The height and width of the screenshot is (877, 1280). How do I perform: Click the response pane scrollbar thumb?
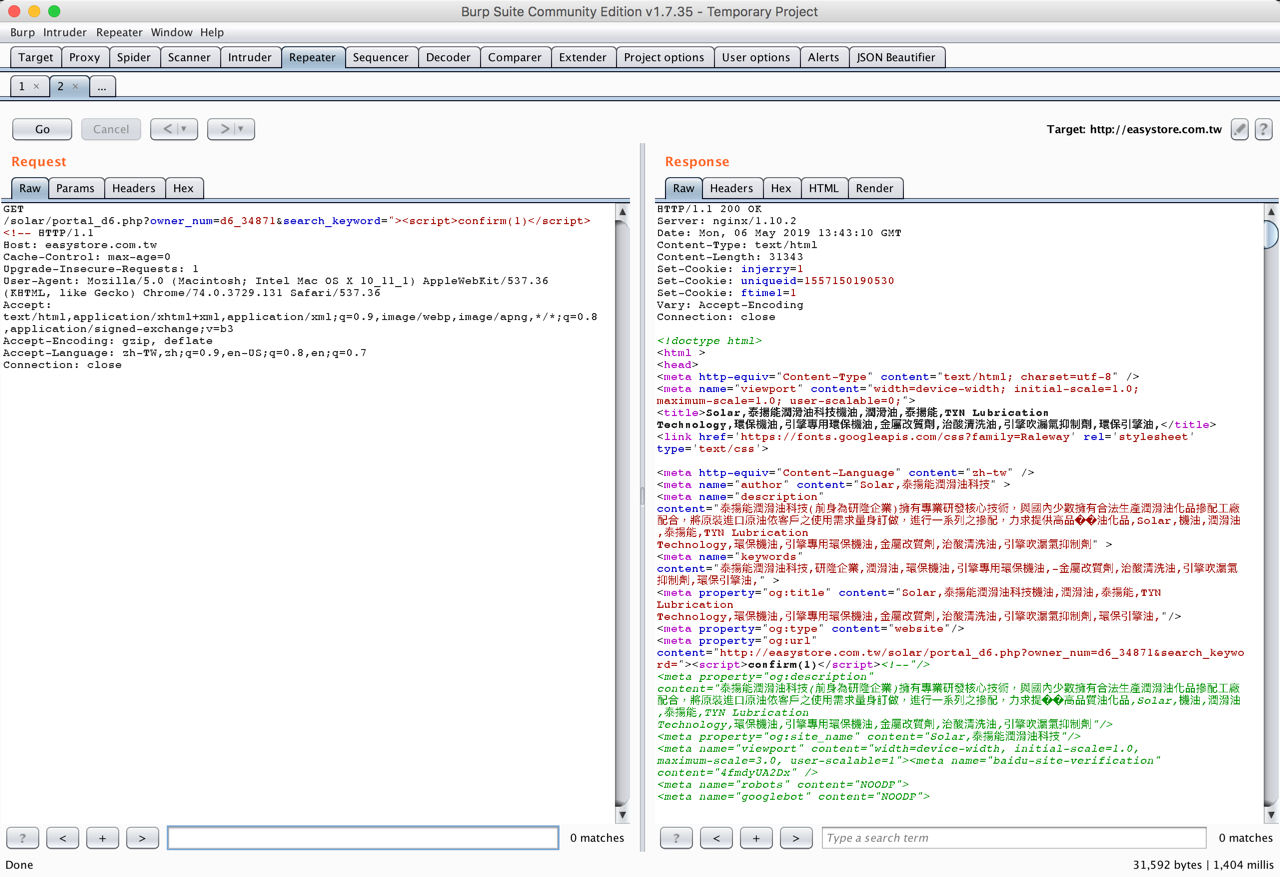click(x=1271, y=233)
